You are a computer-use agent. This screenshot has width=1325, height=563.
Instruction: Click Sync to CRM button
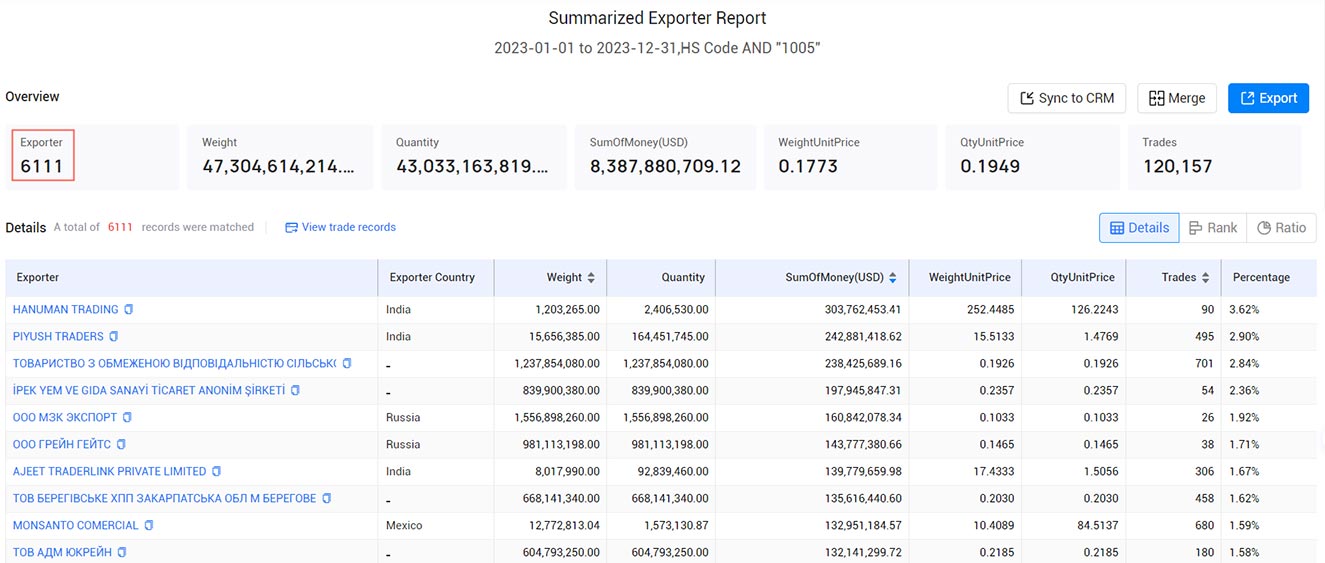[x=1067, y=98]
